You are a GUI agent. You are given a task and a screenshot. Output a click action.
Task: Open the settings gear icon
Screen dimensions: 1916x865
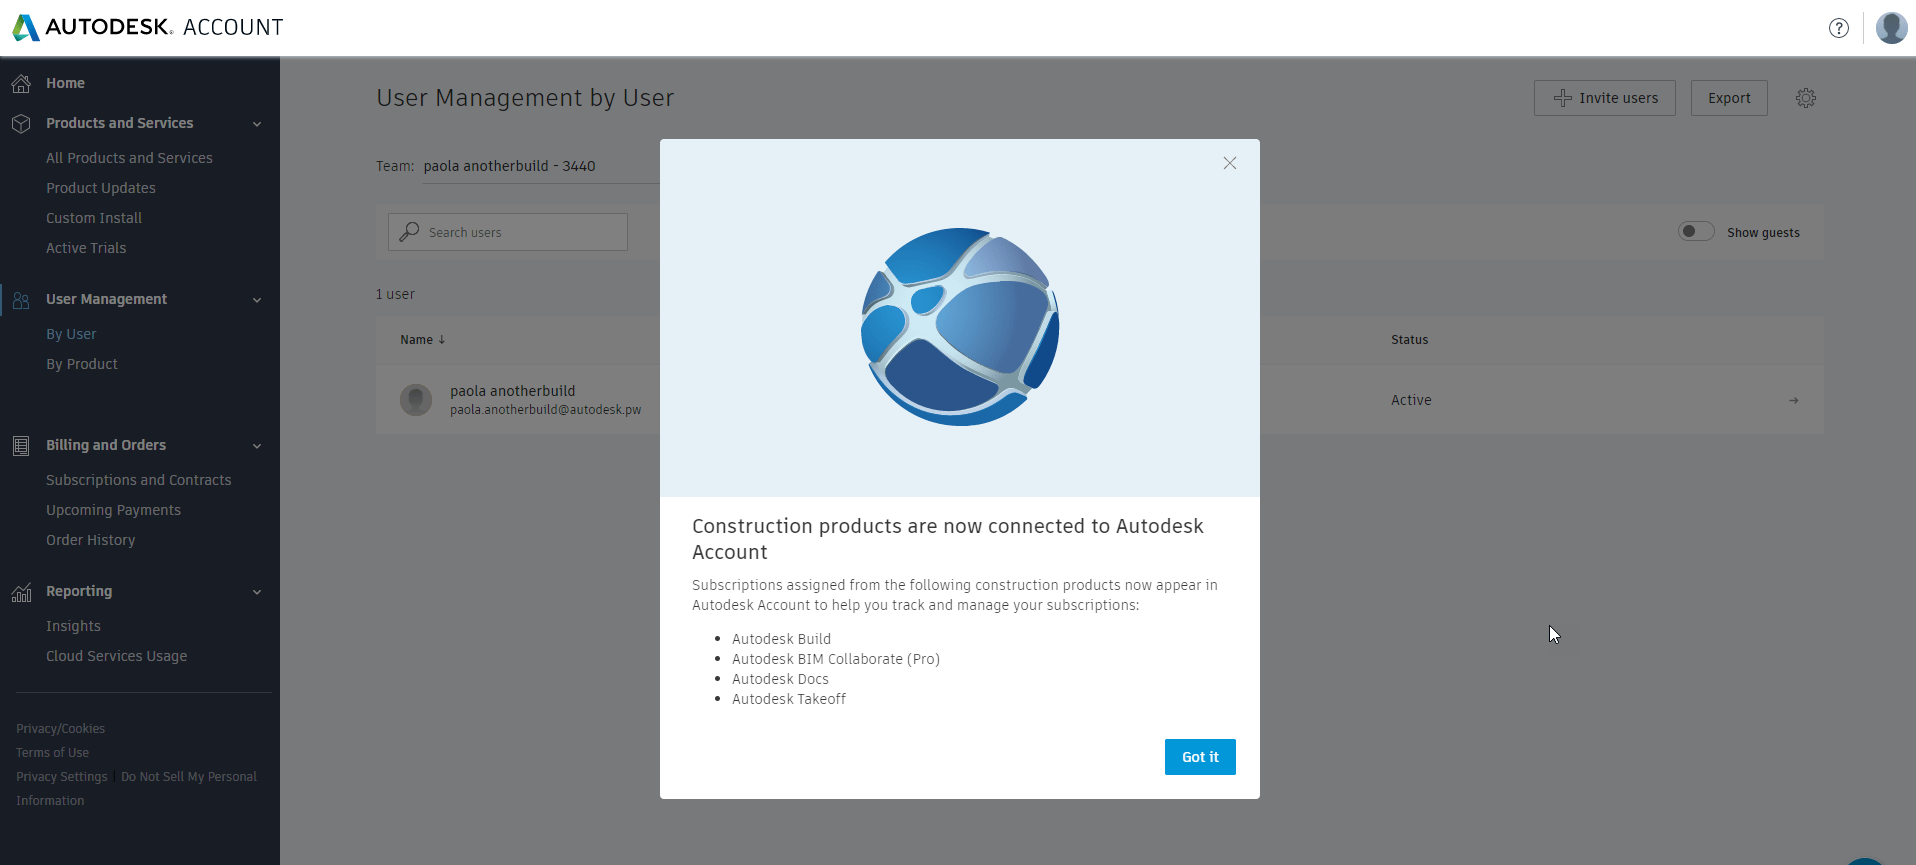(x=1805, y=98)
